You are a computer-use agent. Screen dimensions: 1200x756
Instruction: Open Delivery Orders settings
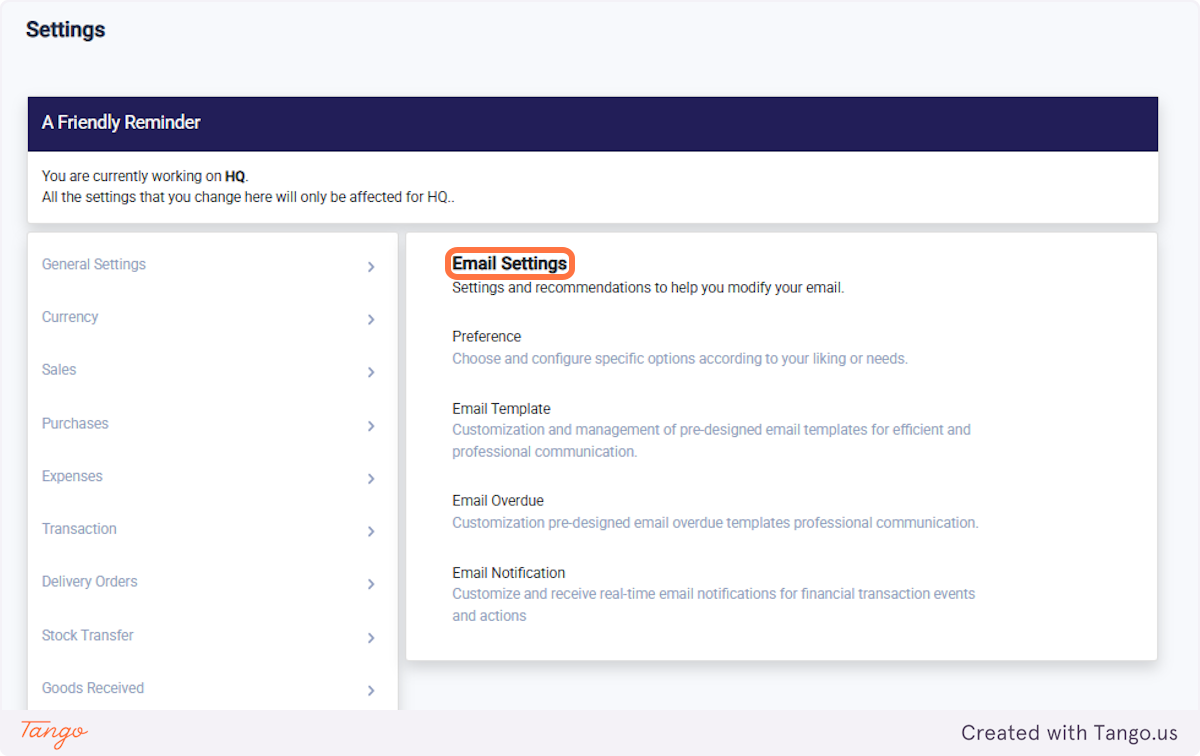90,582
